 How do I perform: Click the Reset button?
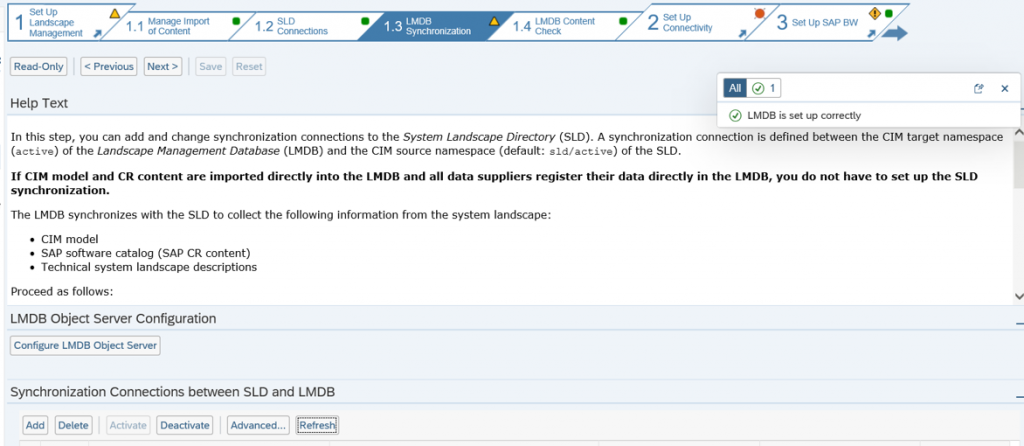249,67
